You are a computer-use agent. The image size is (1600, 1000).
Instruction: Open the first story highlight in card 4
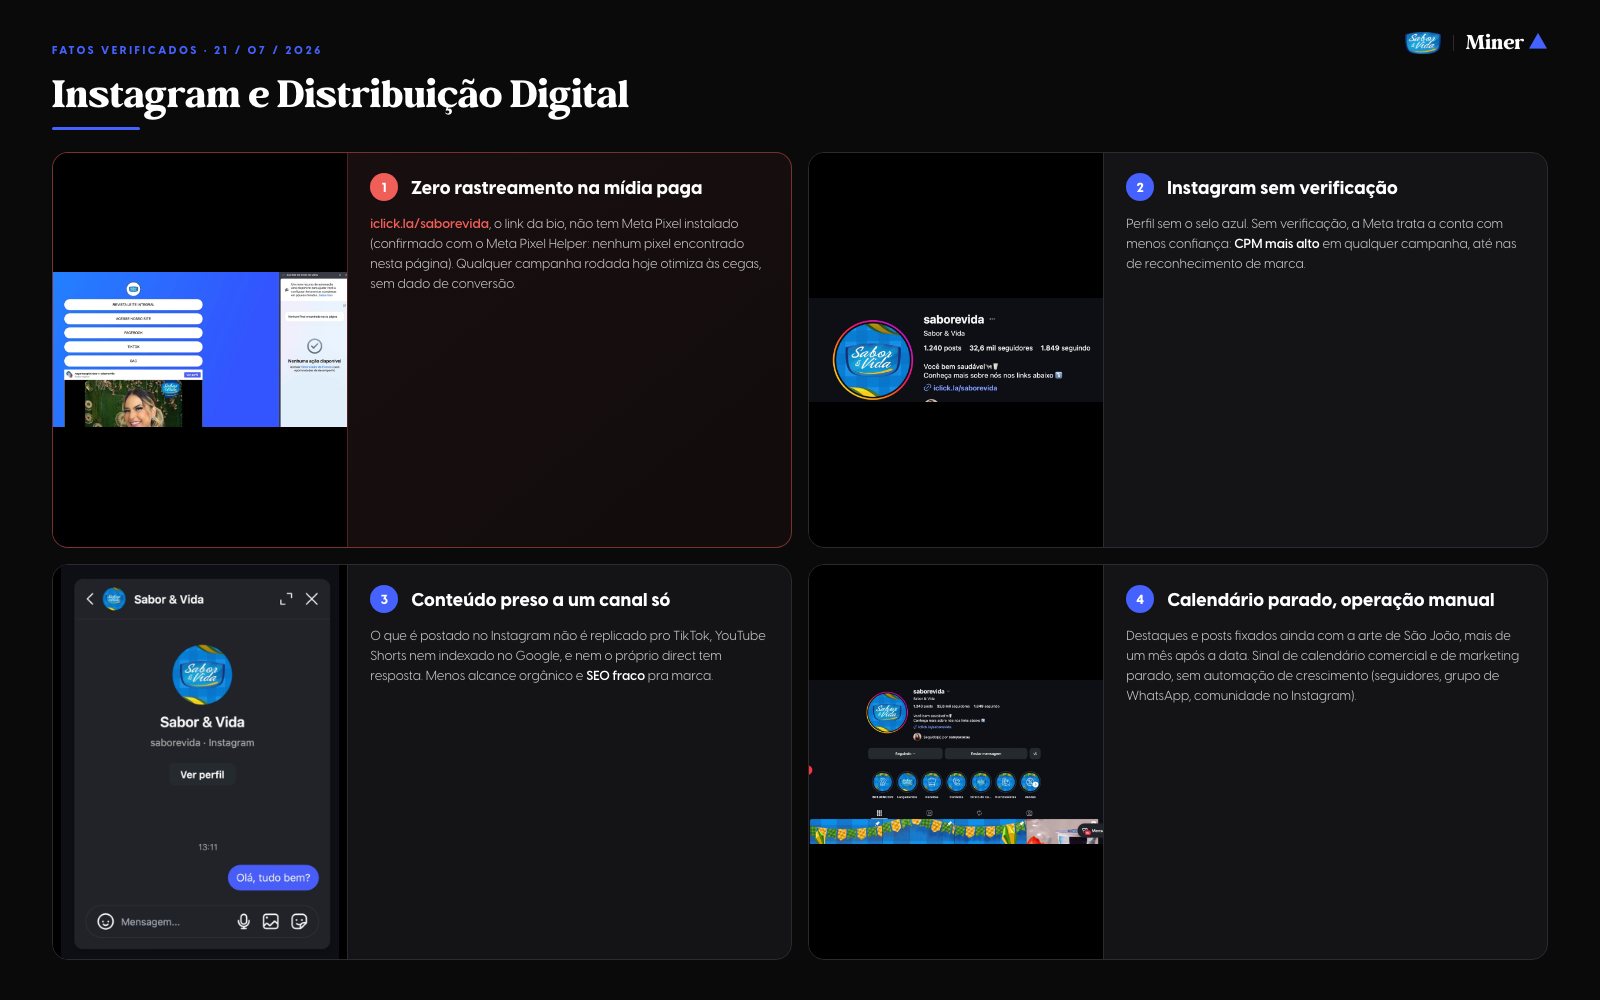coord(882,782)
